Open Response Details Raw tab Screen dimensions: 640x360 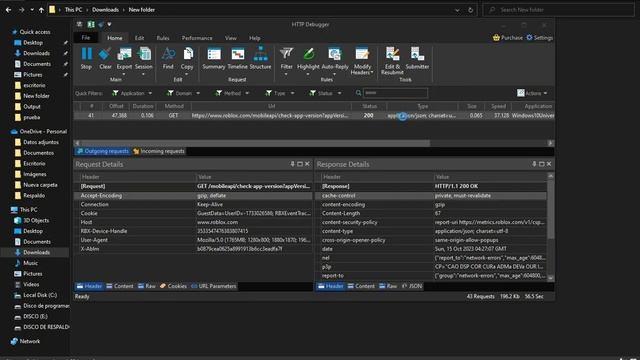(x=388, y=286)
